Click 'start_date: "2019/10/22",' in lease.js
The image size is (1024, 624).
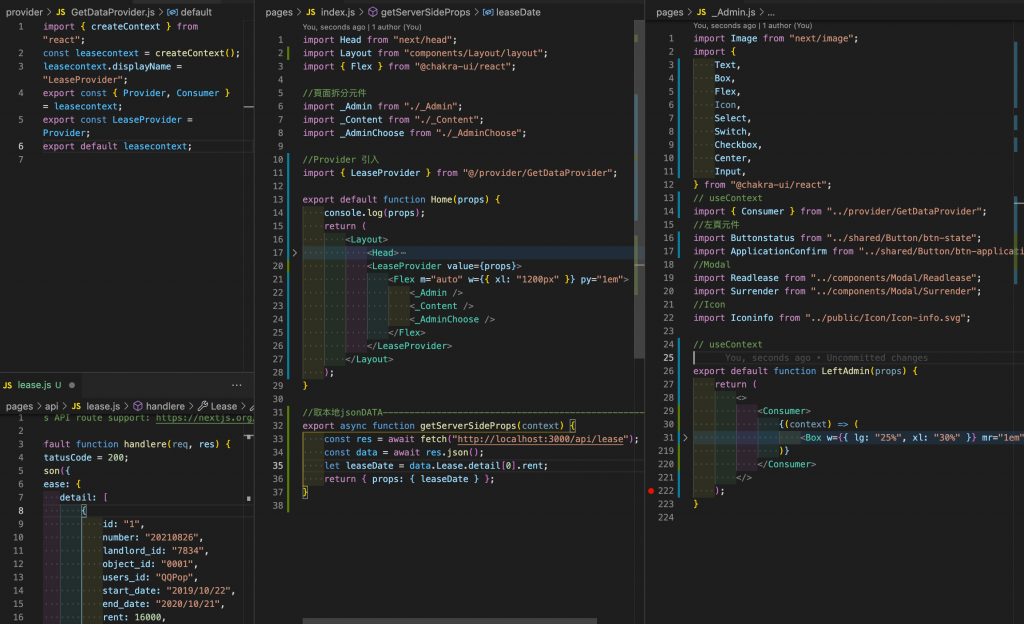coord(168,591)
